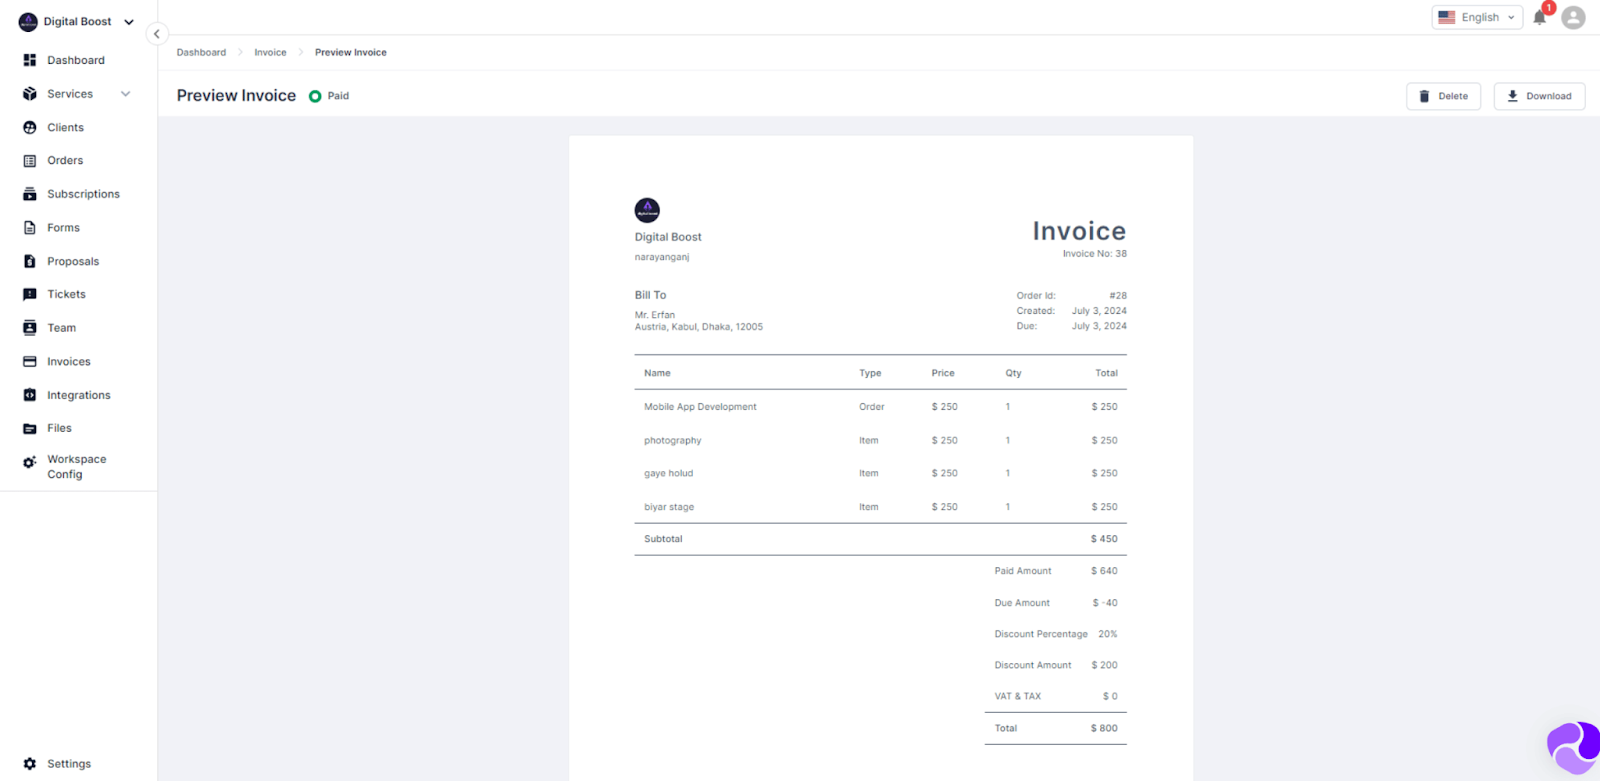The width and height of the screenshot is (1600, 781).
Task: Click the US flag icon
Action: tap(1446, 17)
